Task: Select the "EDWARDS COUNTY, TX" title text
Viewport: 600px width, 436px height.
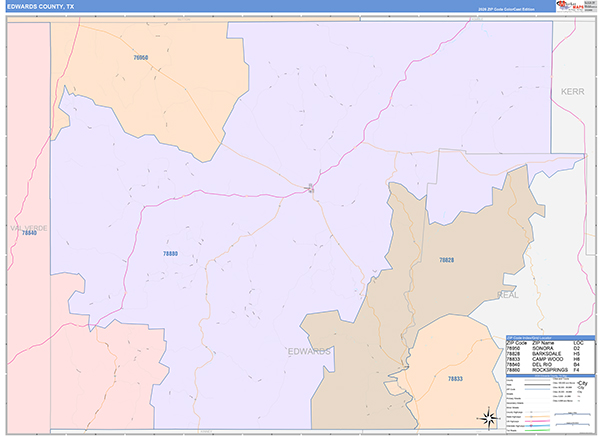Action: click(41, 7)
